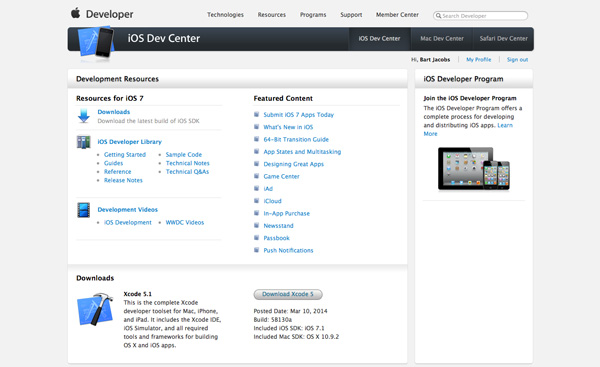Image resolution: width=600 pixels, height=367 pixels.
Task: Click in the Search Developer field
Action: click(x=481, y=16)
